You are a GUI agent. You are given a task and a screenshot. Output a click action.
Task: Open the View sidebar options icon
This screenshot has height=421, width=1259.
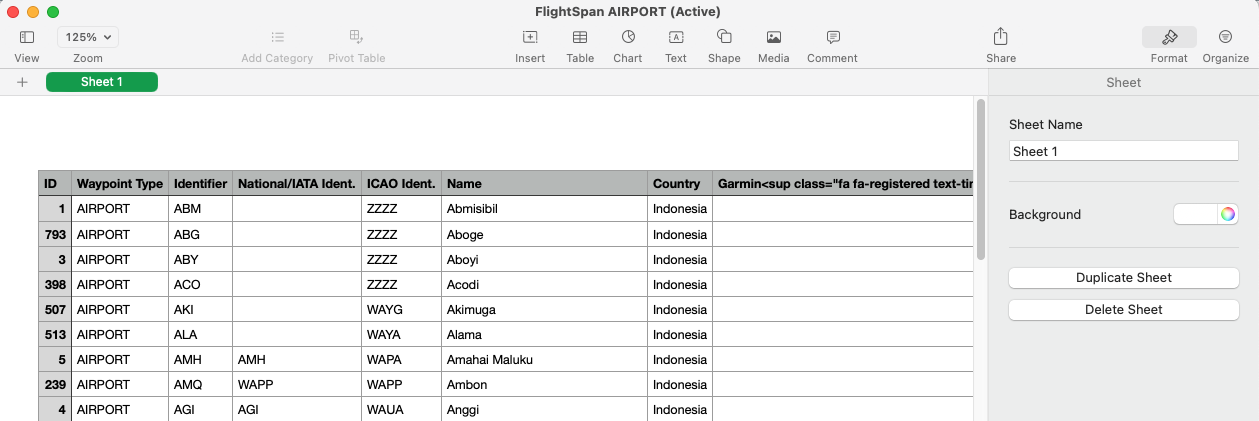(27, 37)
